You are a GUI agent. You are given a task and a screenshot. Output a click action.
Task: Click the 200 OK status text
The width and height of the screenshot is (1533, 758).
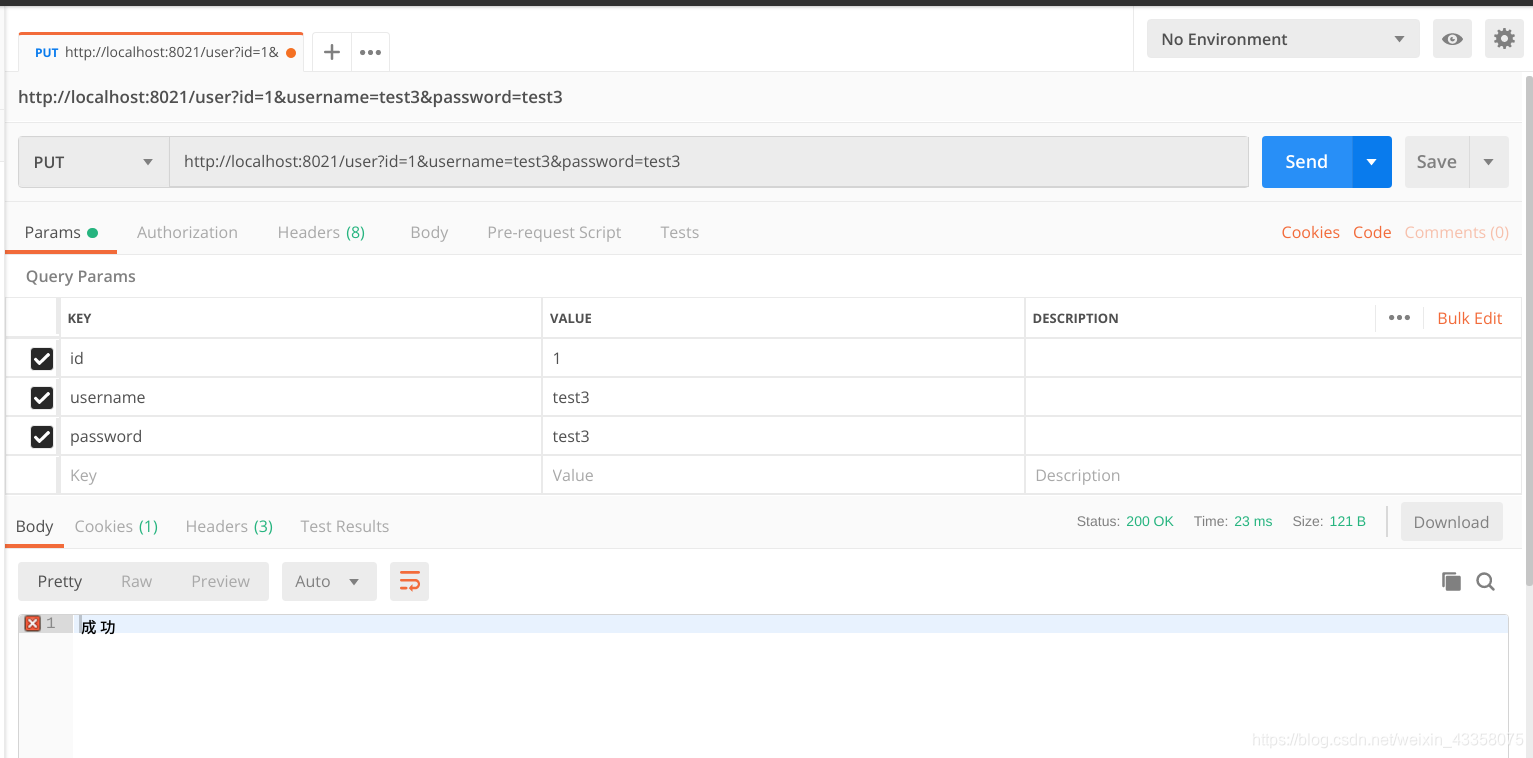coord(1150,521)
